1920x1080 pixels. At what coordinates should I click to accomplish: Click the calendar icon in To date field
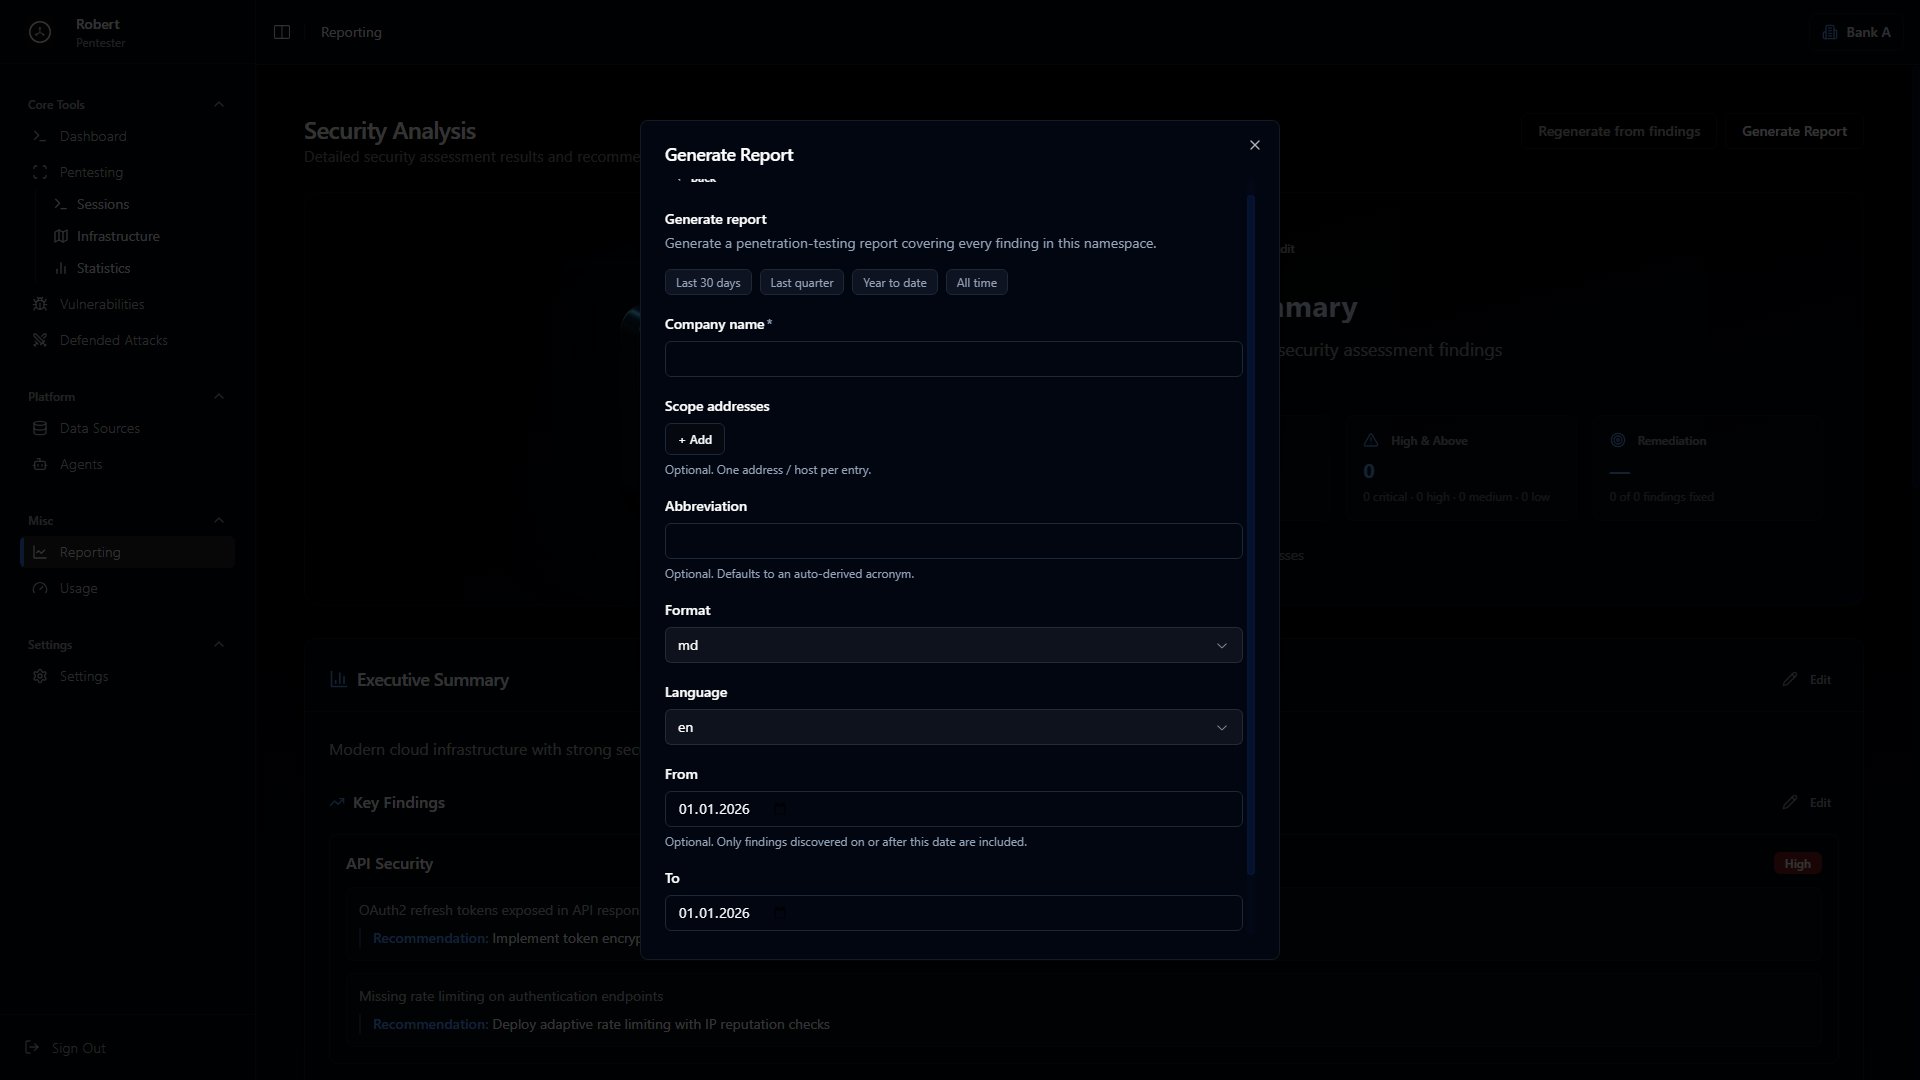click(780, 913)
